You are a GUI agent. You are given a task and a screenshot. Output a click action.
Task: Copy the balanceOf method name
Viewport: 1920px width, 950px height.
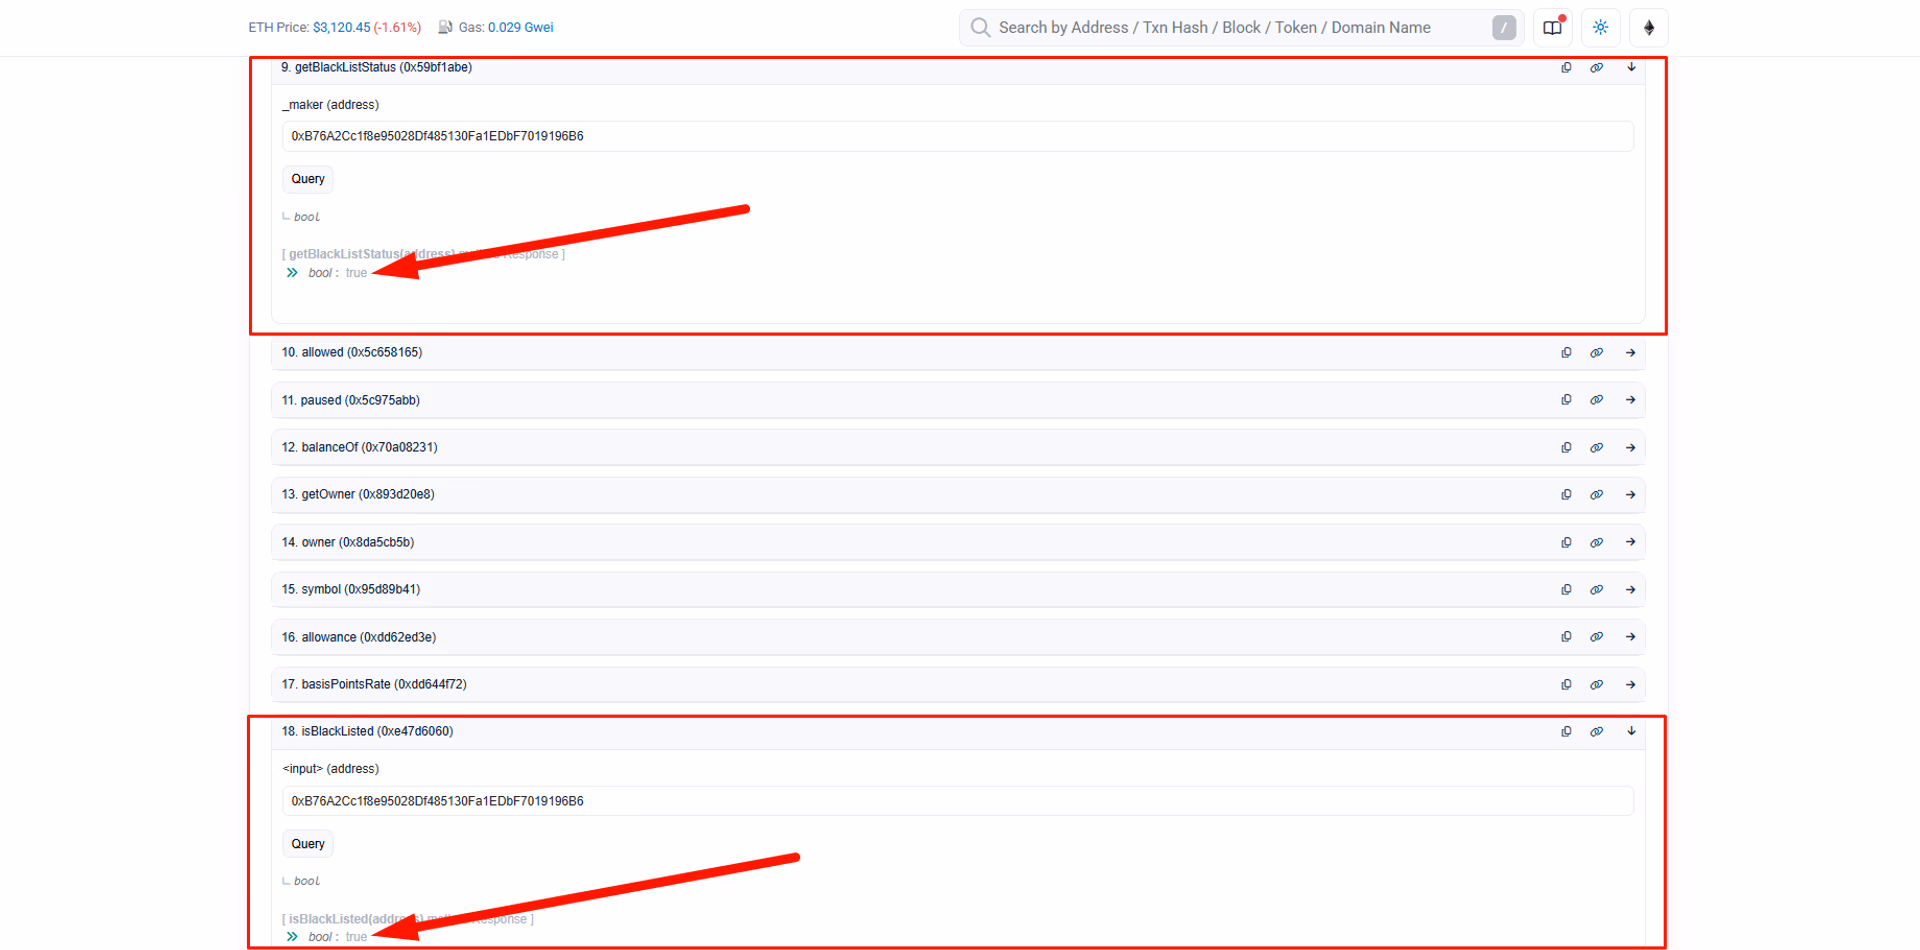pyautogui.click(x=1566, y=448)
